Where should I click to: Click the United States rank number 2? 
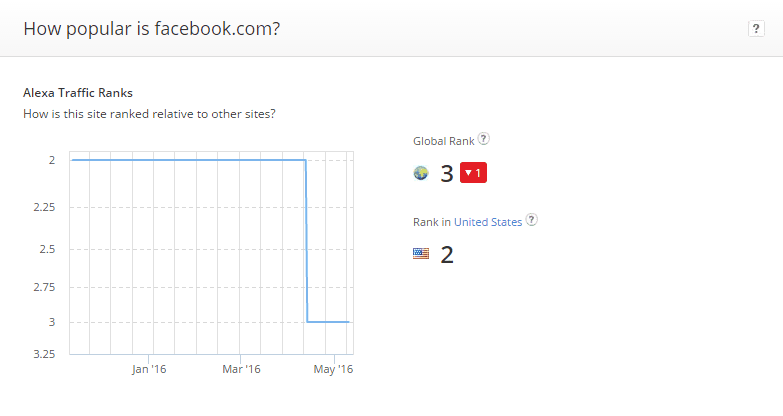[447, 255]
